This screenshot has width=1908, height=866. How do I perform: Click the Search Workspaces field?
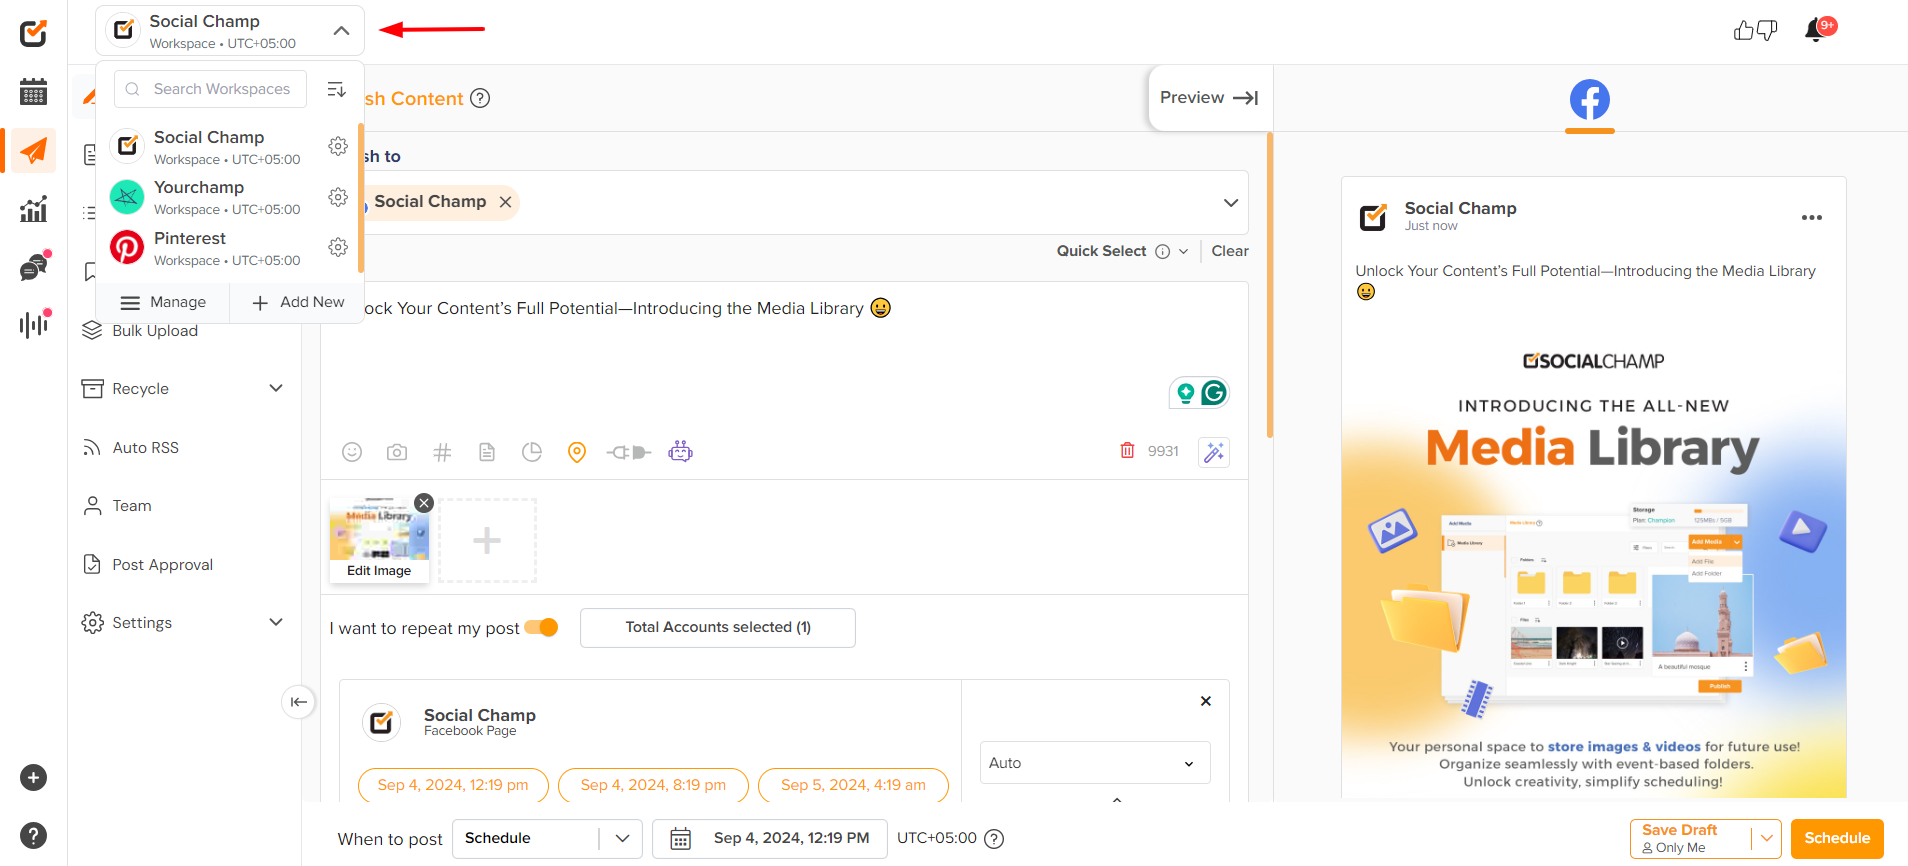coord(211,89)
